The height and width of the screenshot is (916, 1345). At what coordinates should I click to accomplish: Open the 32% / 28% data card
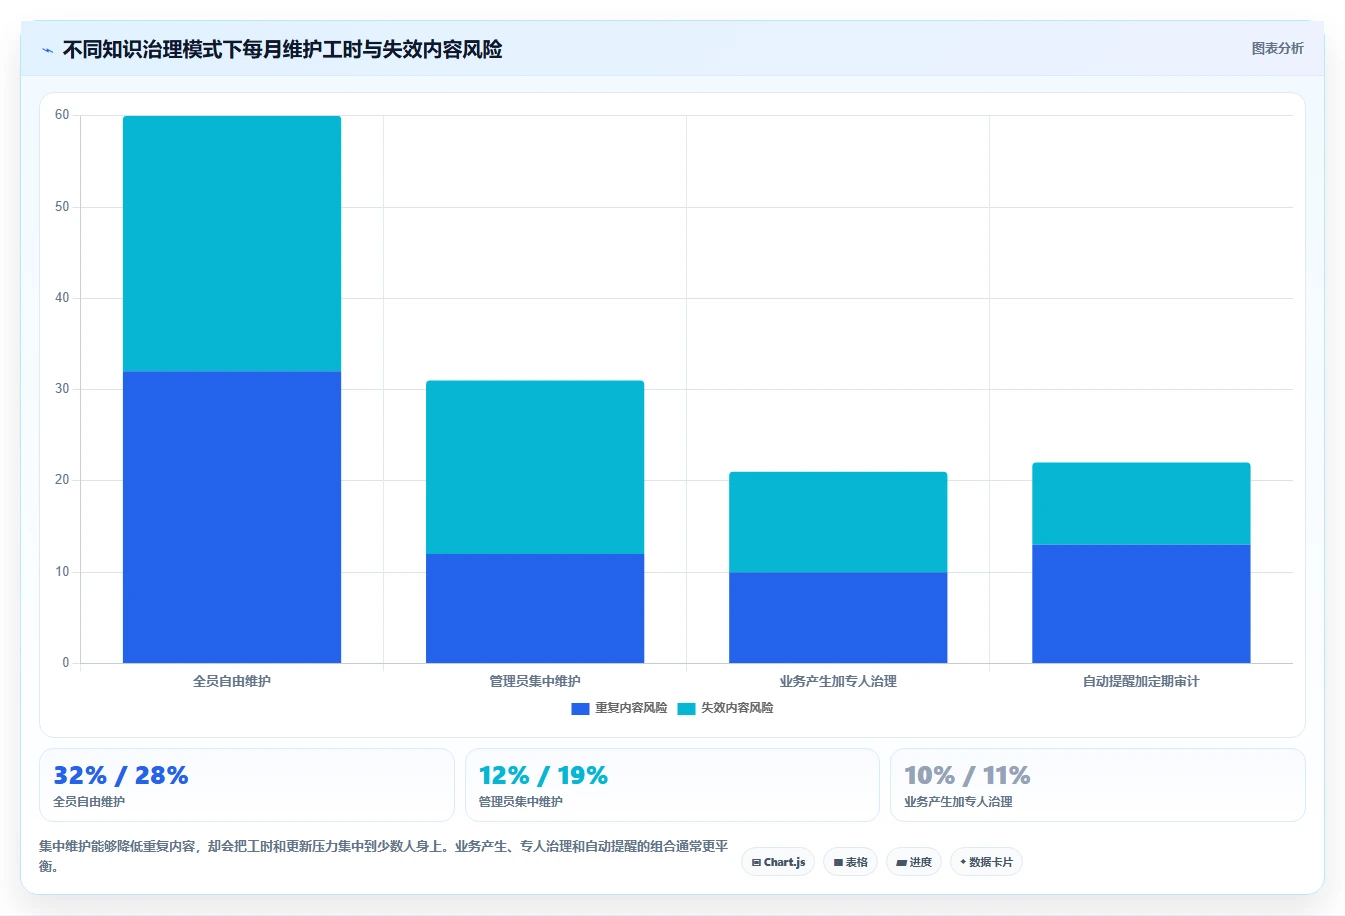click(247, 785)
